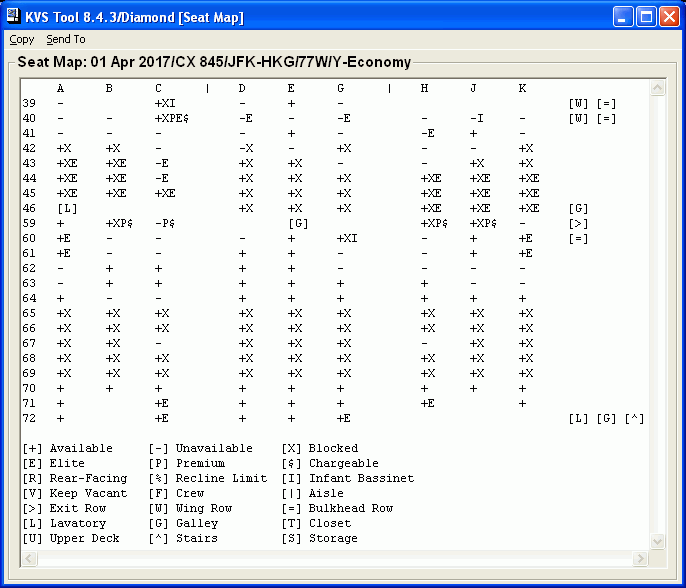This screenshot has height=588, width=686.
Task: Click the [^] stairs marker on row 72
Action: [x=634, y=419]
